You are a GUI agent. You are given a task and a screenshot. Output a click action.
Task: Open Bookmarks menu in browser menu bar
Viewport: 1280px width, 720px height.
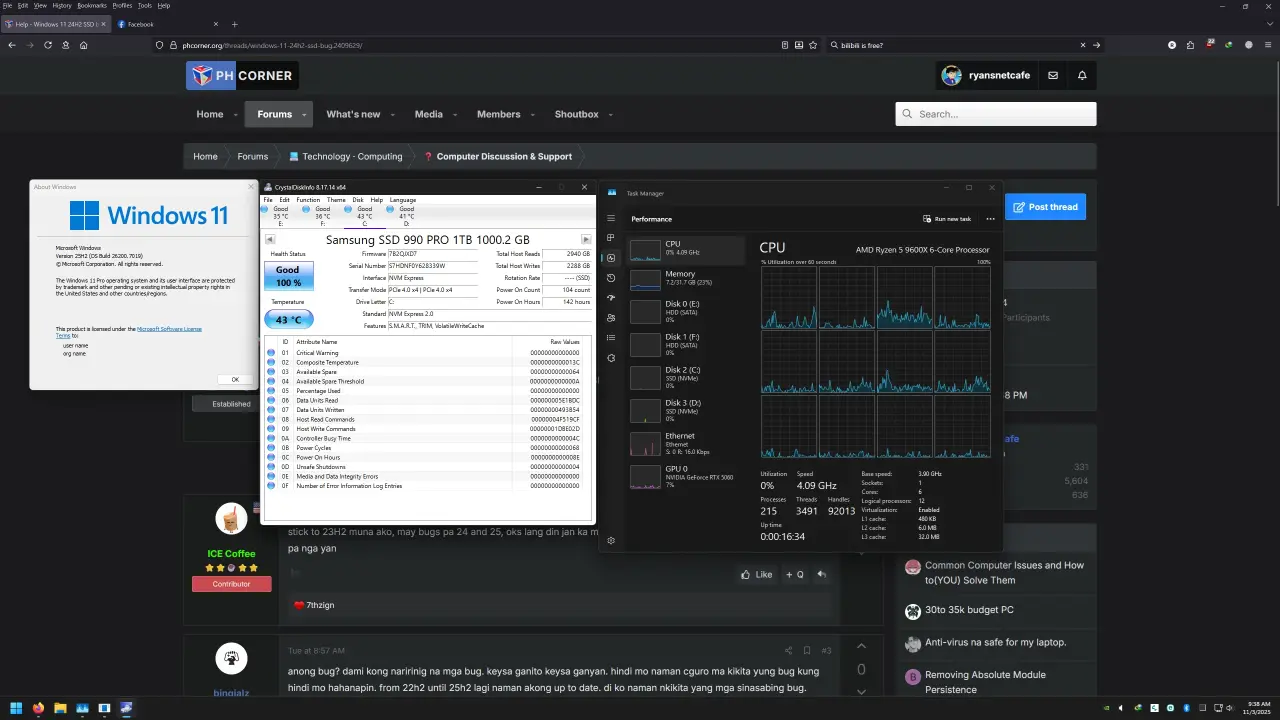click(92, 5)
